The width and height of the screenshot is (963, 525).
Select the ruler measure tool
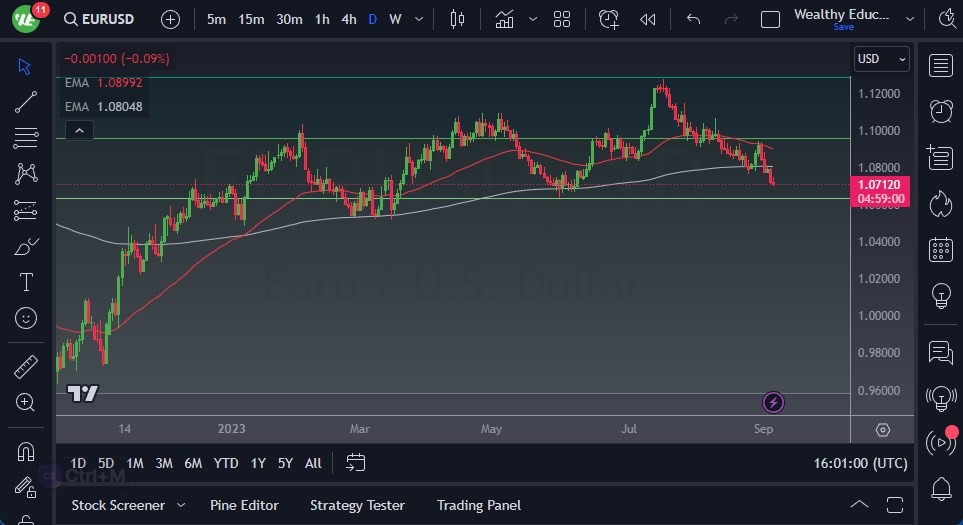pos(26,367)
